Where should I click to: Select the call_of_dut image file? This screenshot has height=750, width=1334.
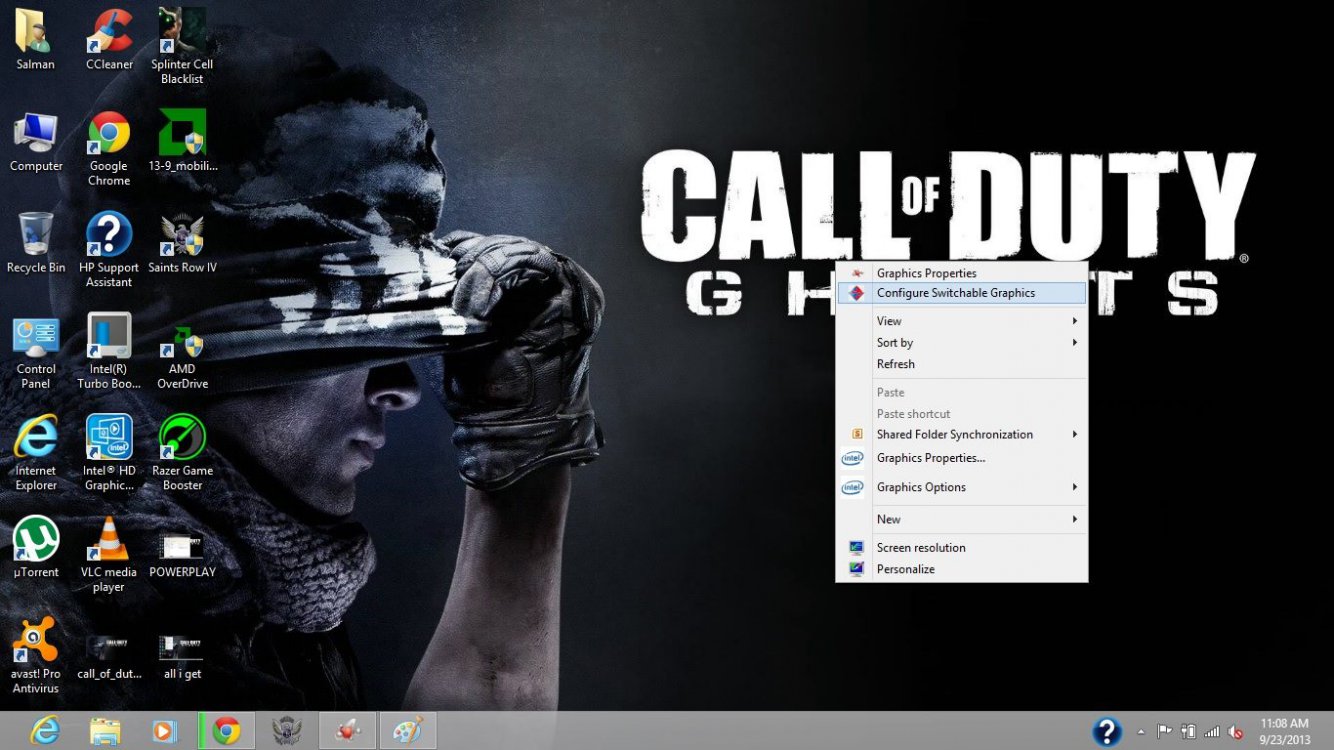(x=109, y=657)
